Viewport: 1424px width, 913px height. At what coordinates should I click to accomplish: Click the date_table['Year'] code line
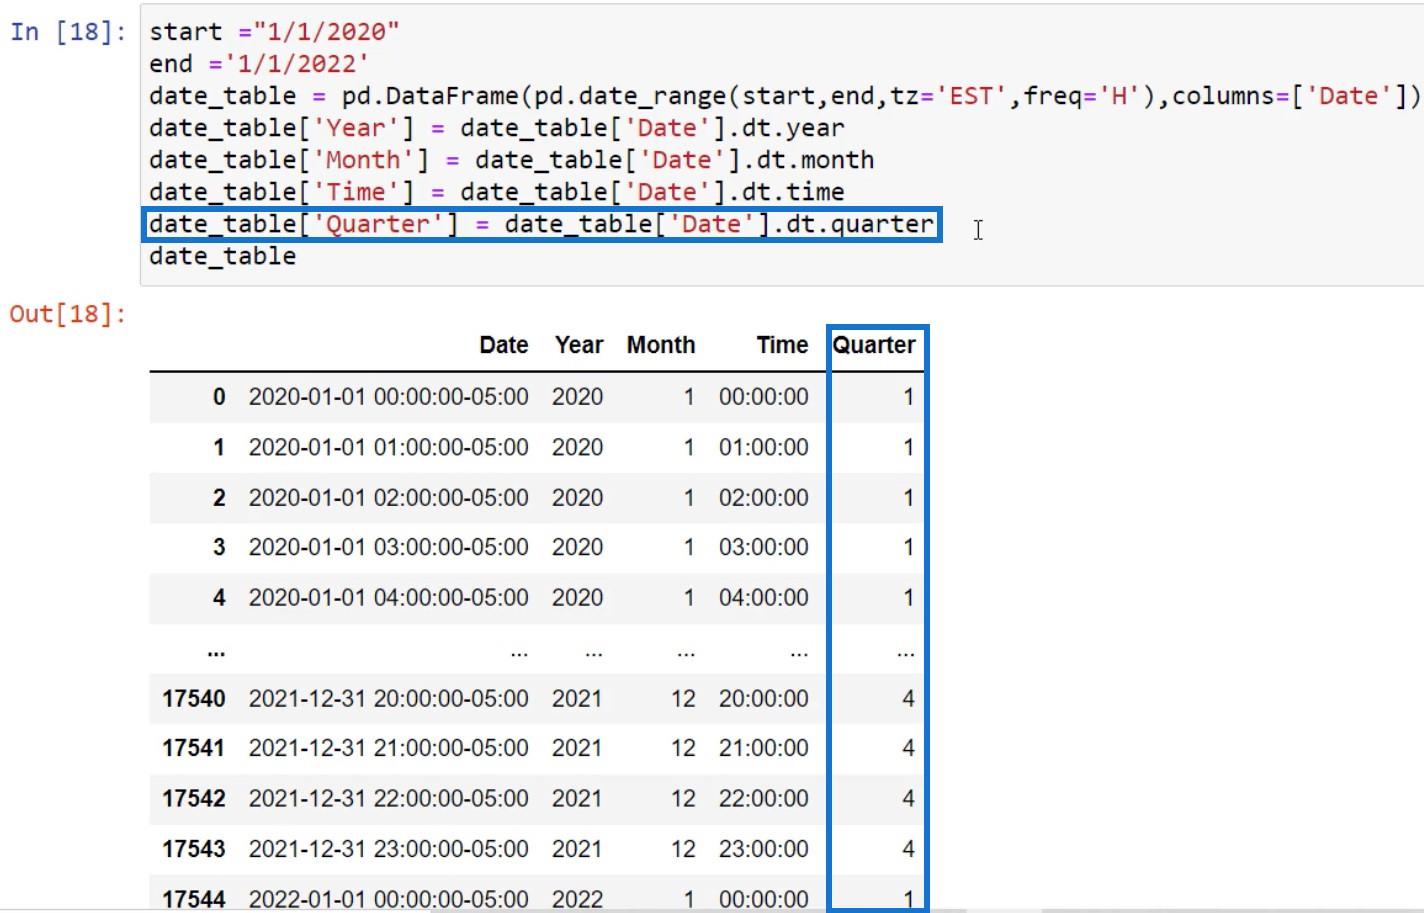point(497,128)
